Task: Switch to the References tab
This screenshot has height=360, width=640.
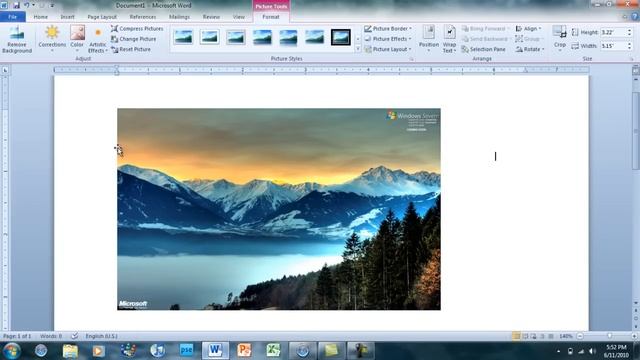Action: (x=143, y=17)
